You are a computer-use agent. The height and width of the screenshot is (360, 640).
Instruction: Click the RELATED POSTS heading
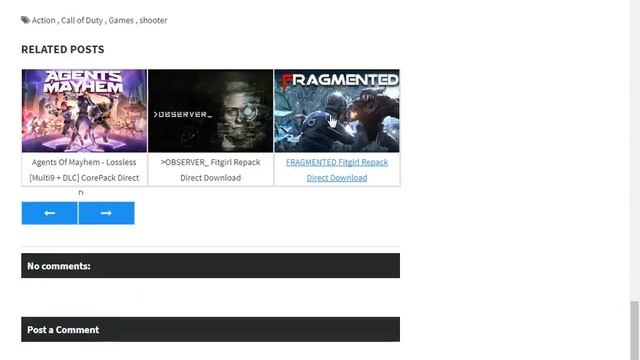click(63, 49)
